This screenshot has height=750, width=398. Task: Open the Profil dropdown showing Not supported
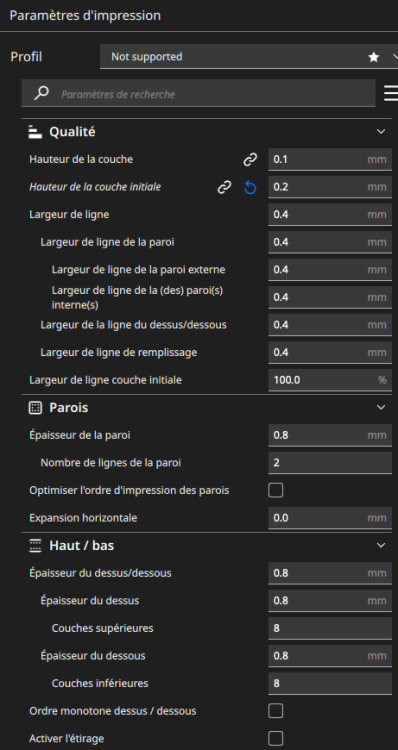[249, 57]
